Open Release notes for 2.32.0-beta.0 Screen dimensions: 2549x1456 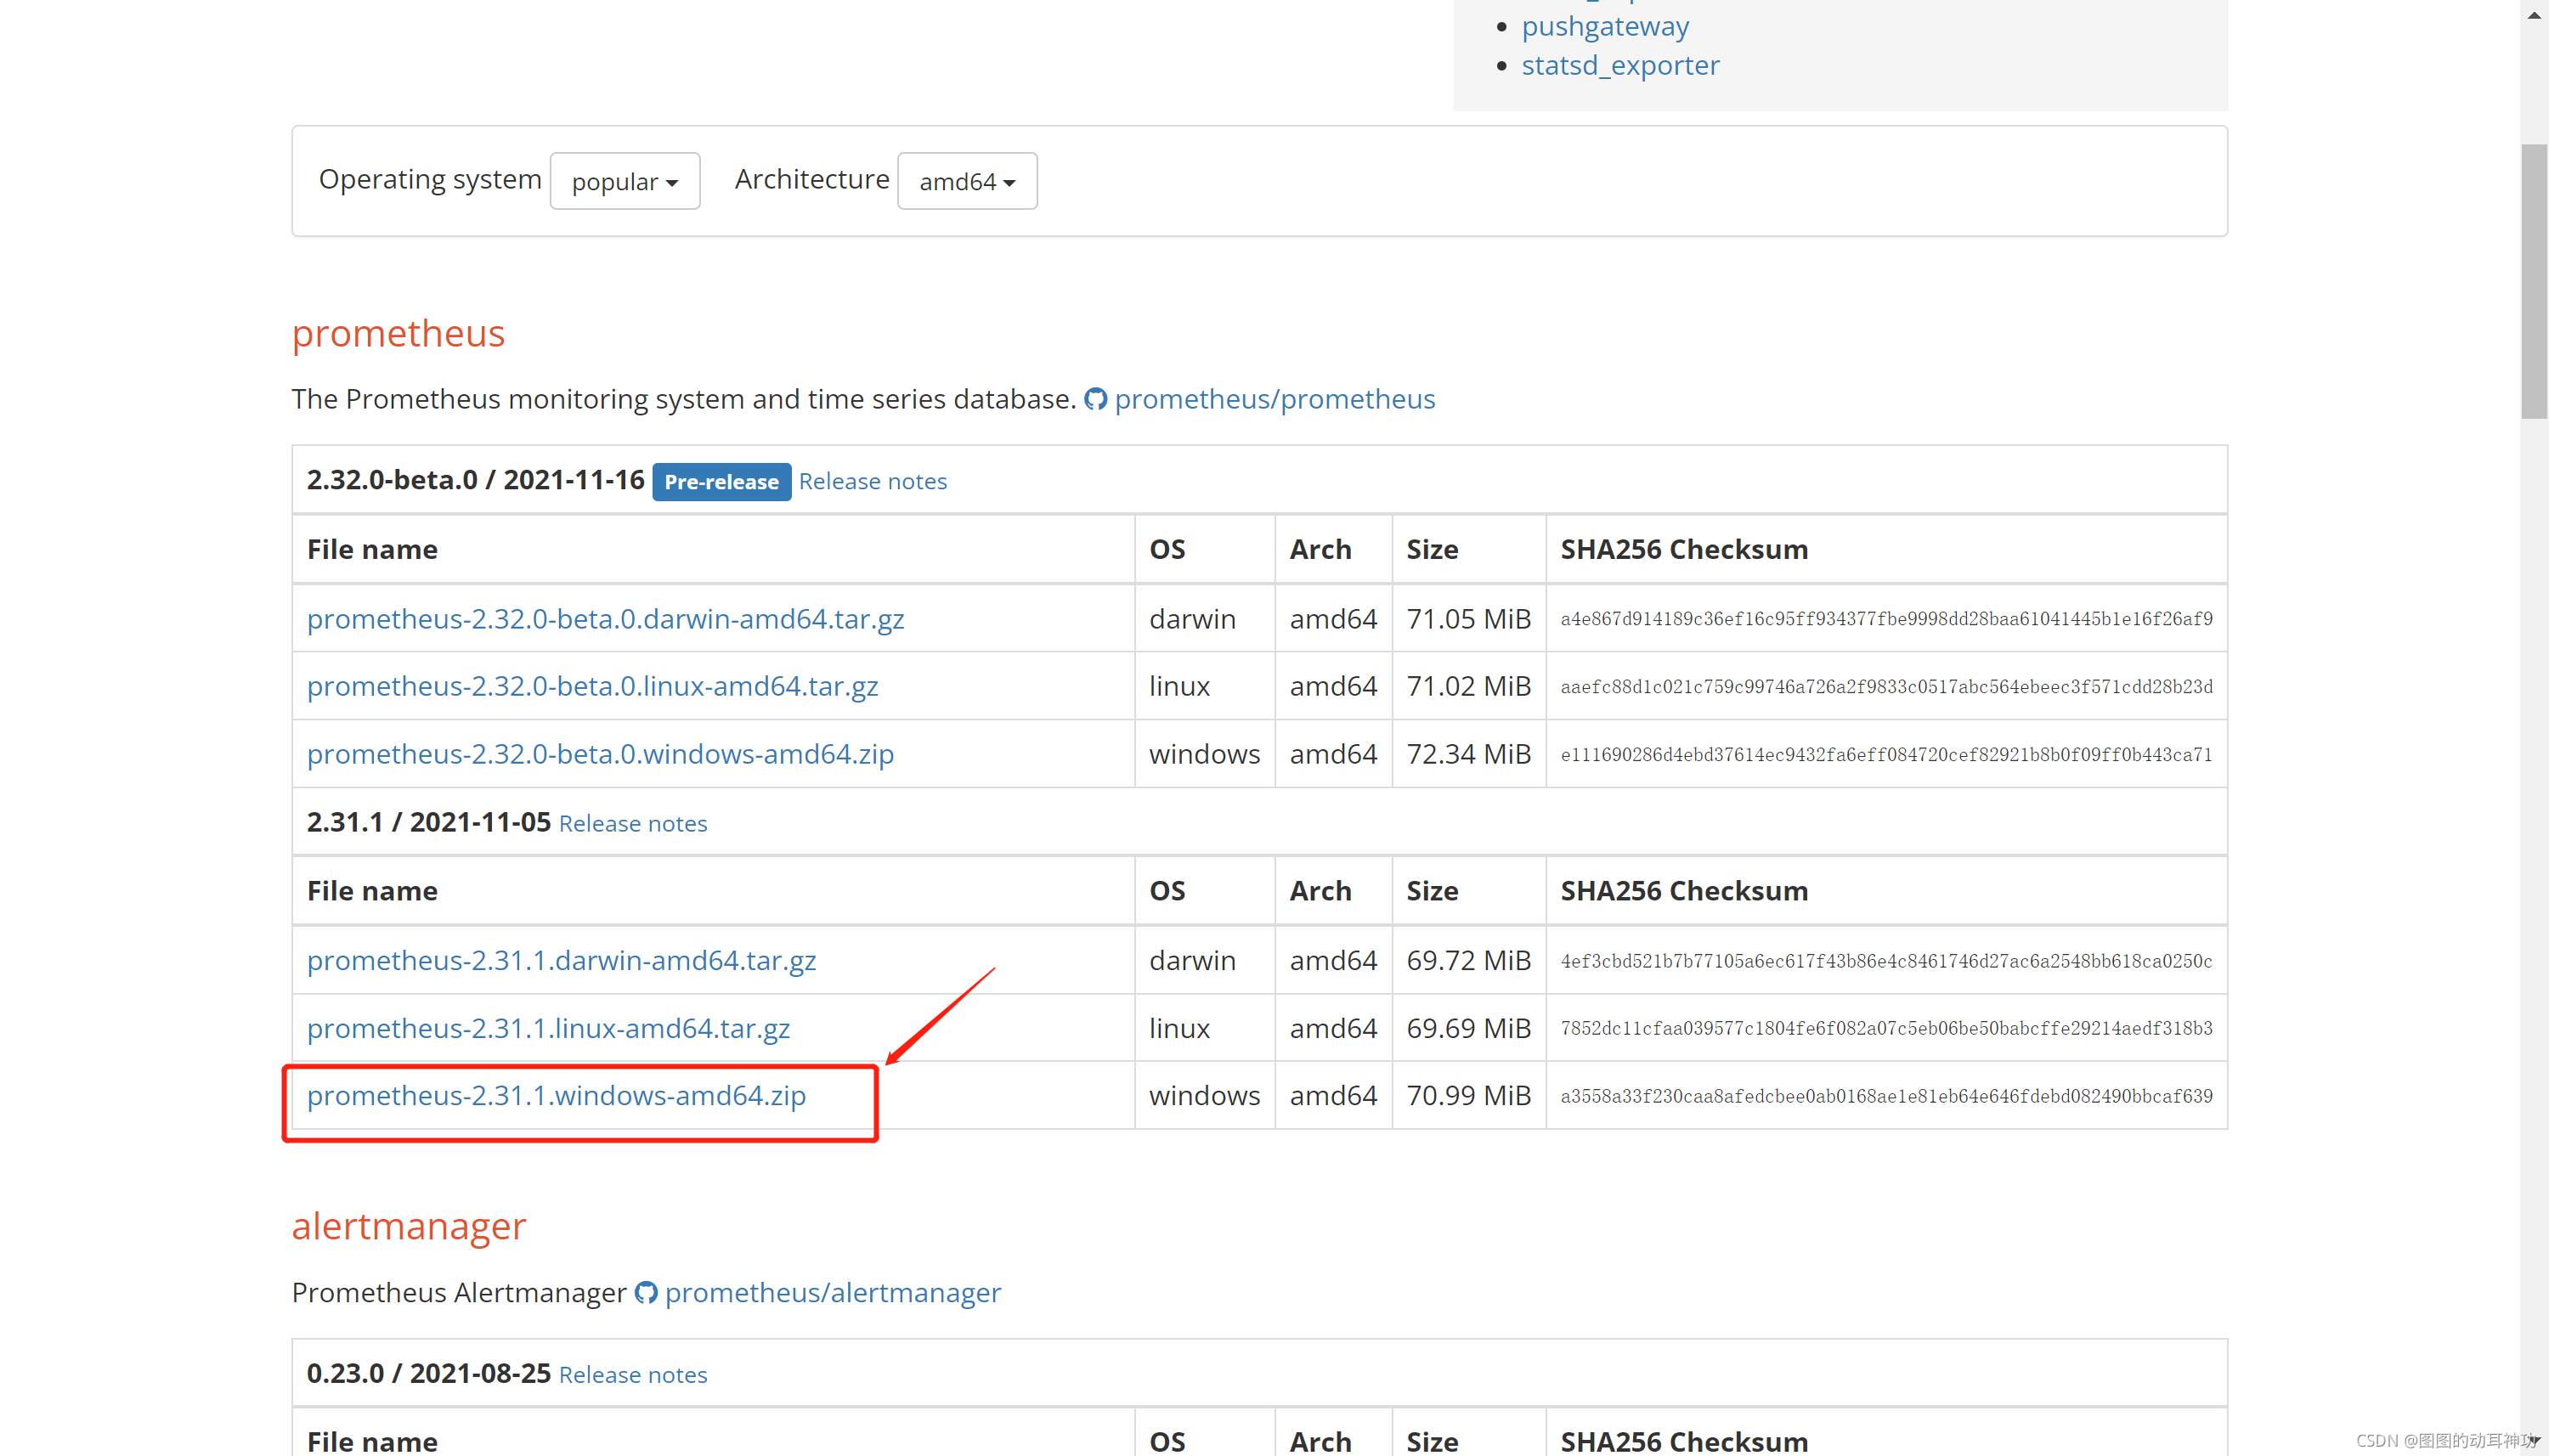tap(872, 482)
